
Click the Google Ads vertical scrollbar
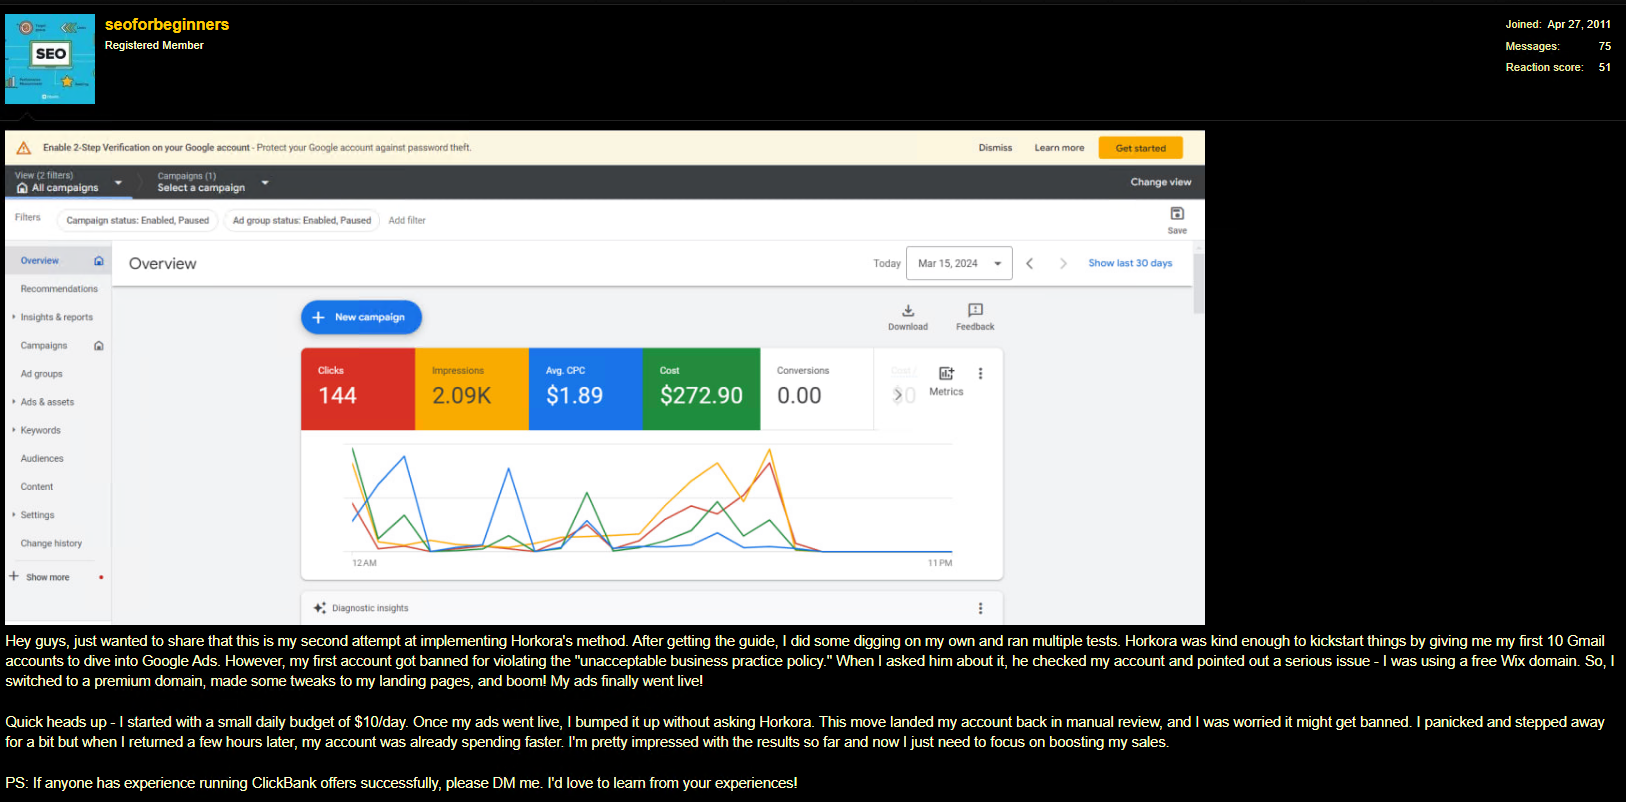tap(1199, 284)
